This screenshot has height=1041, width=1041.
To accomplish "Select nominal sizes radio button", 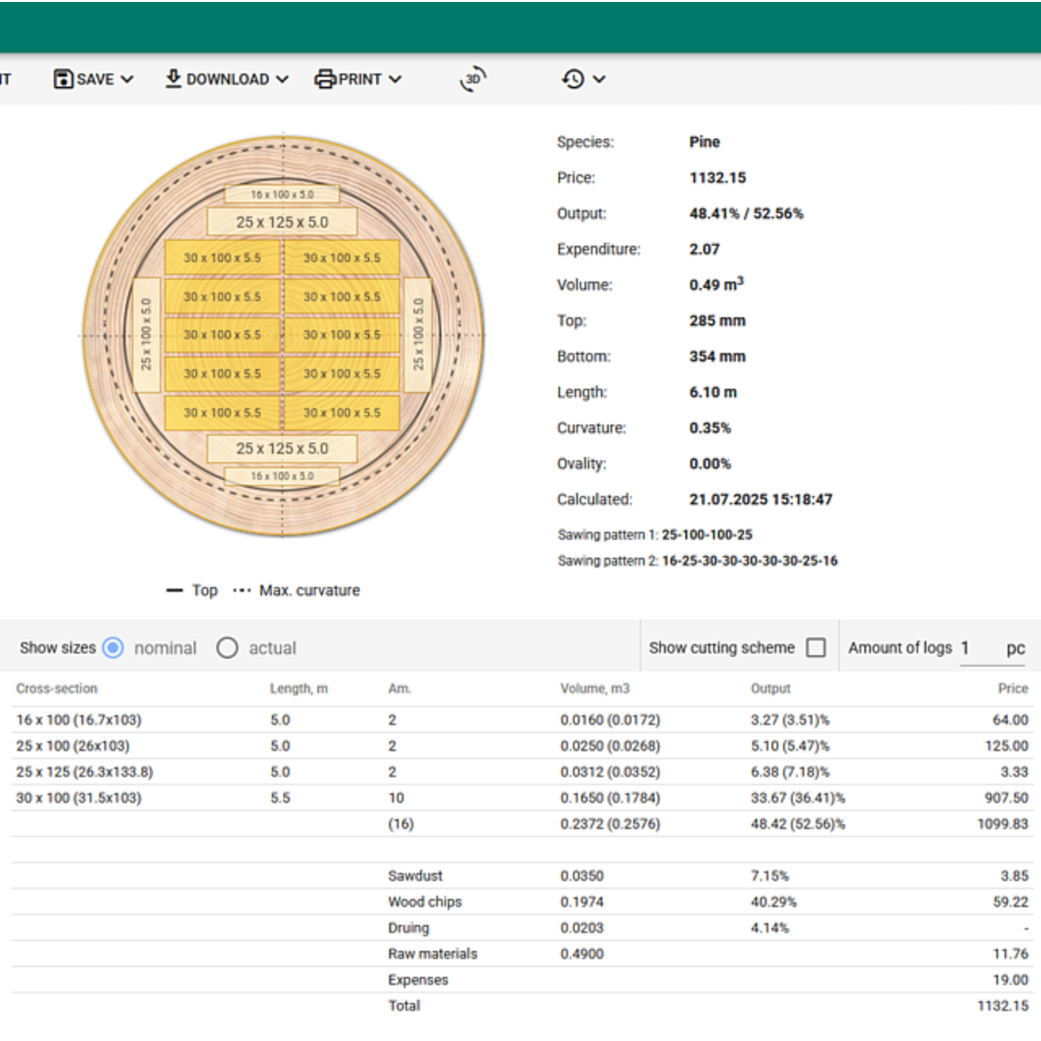I will [113, 648].
